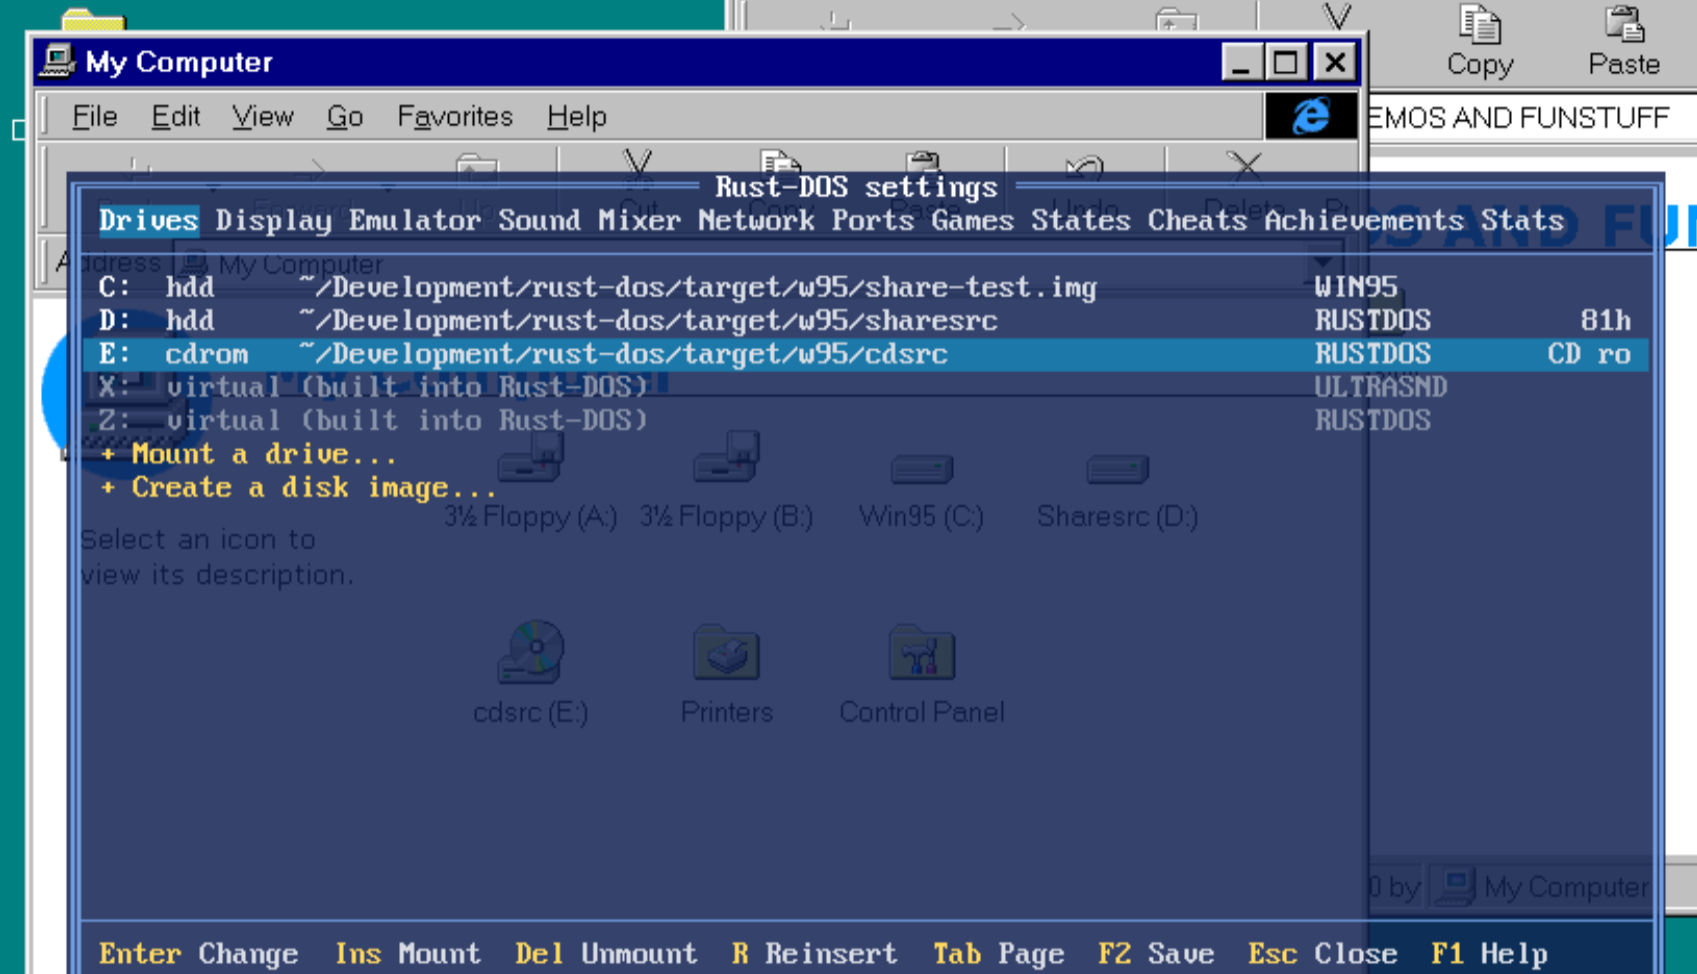Click the "Ins Mount" footer command
This screenshot has height=974, width=1697.
click(407, 954)
